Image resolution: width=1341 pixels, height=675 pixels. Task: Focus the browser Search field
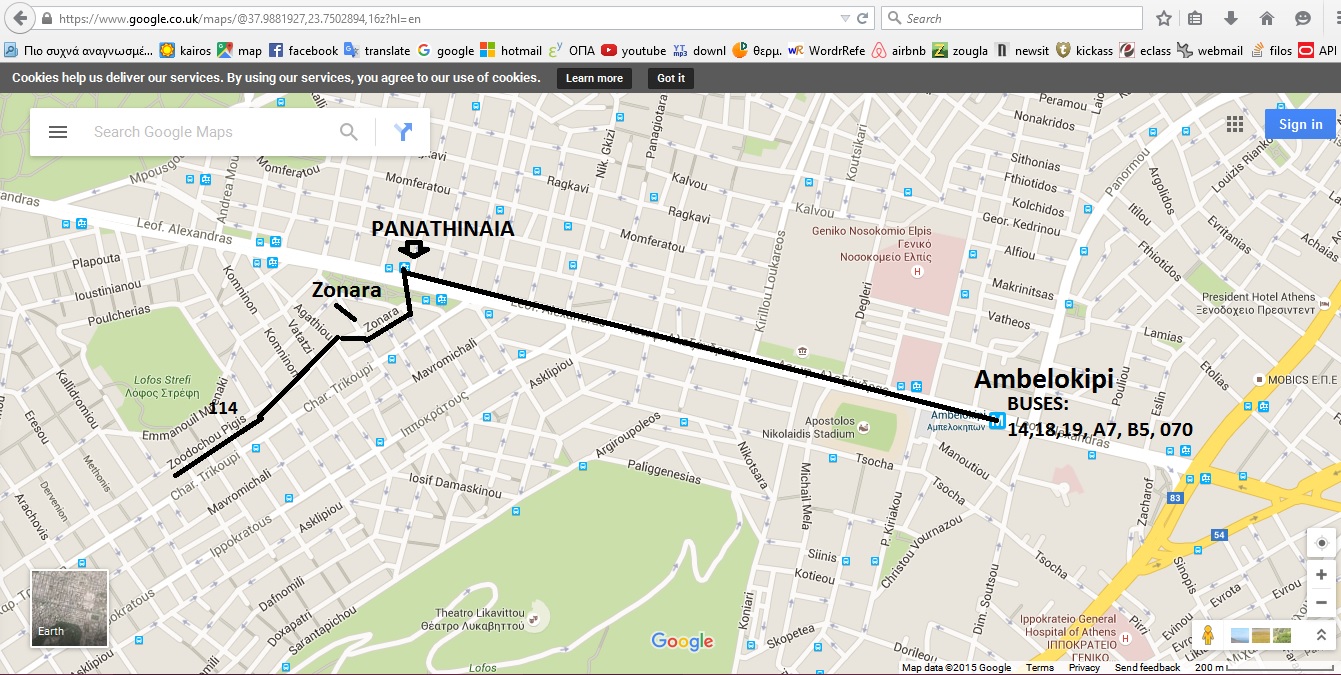(1012, 18)
